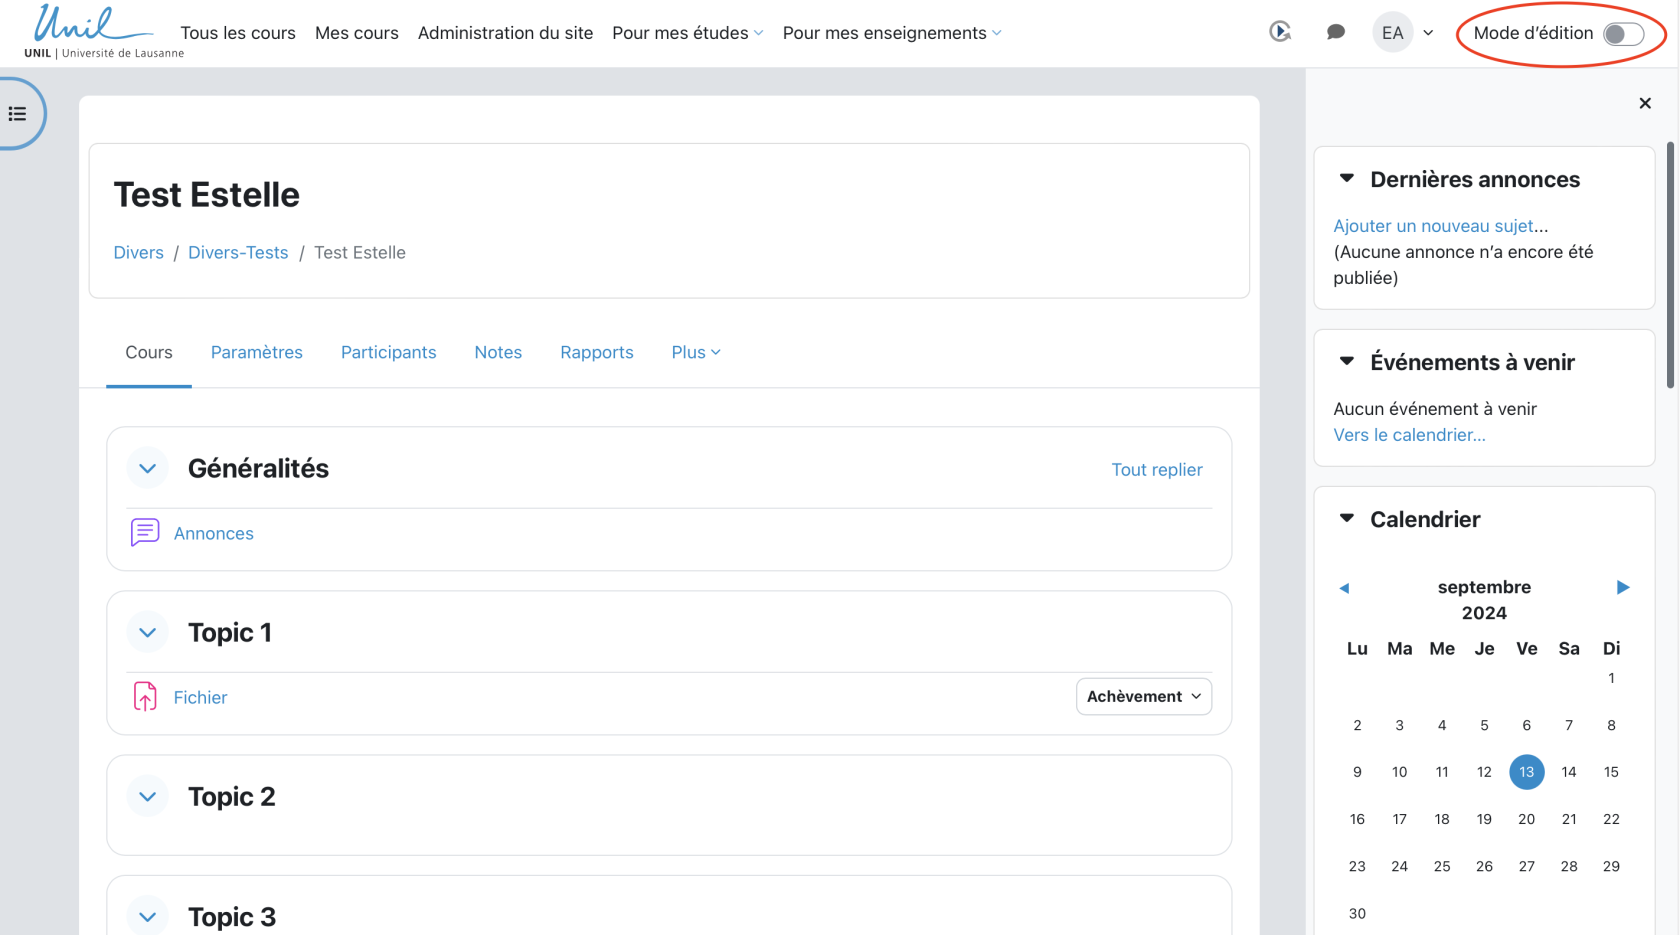Switch to the Participants tab
Viewport: 1680px width, 935px height.
[388, 352]
